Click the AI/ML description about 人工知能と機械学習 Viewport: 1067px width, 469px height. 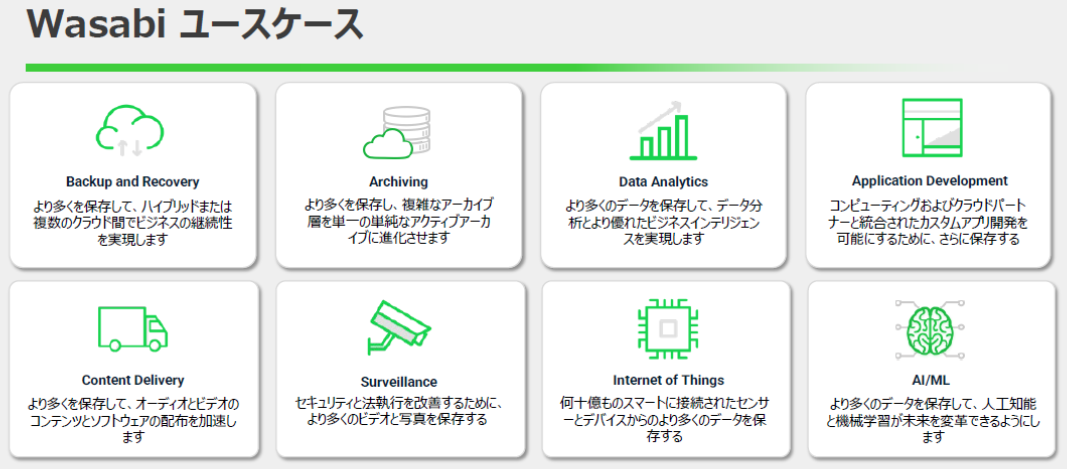pyautogui.click(x=933, y=421)
